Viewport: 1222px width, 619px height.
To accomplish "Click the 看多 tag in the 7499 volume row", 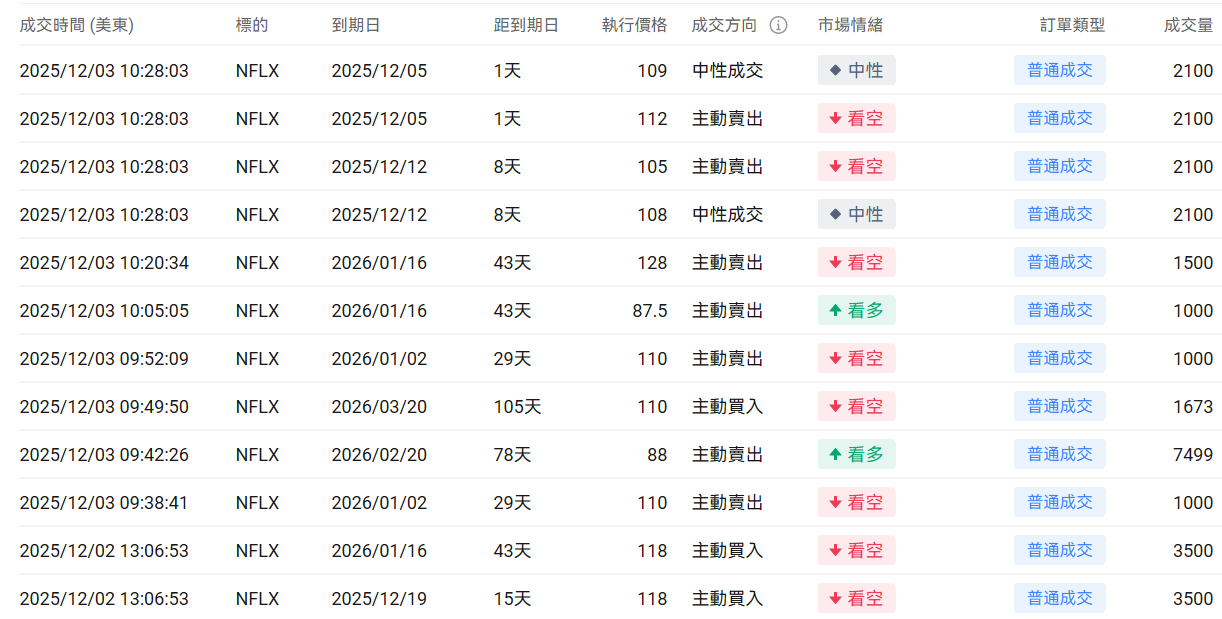I will (856, 454).
